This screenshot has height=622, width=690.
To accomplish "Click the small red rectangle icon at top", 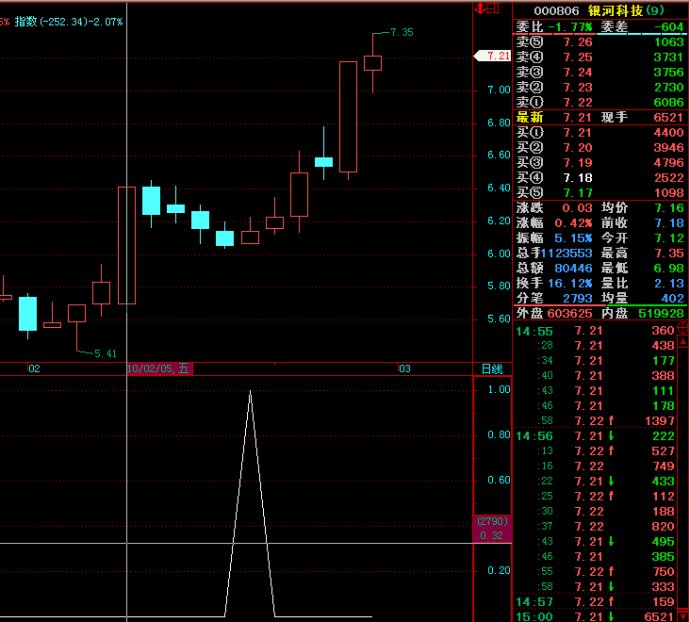I will [491, 9].
